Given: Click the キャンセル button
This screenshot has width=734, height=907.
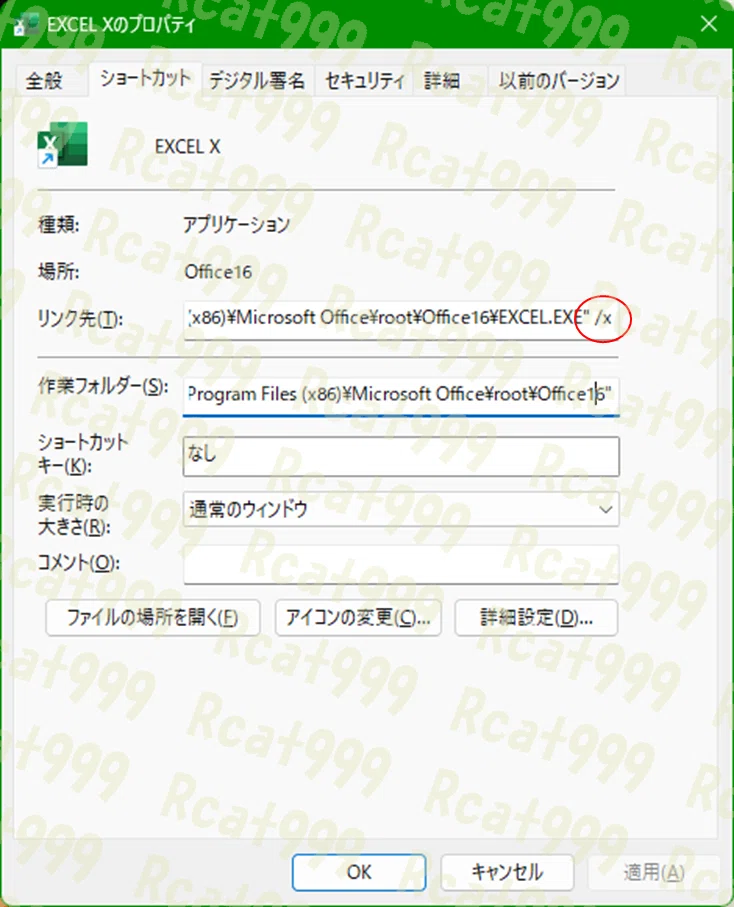Looking at the screenshot, I should coord(507,872).
